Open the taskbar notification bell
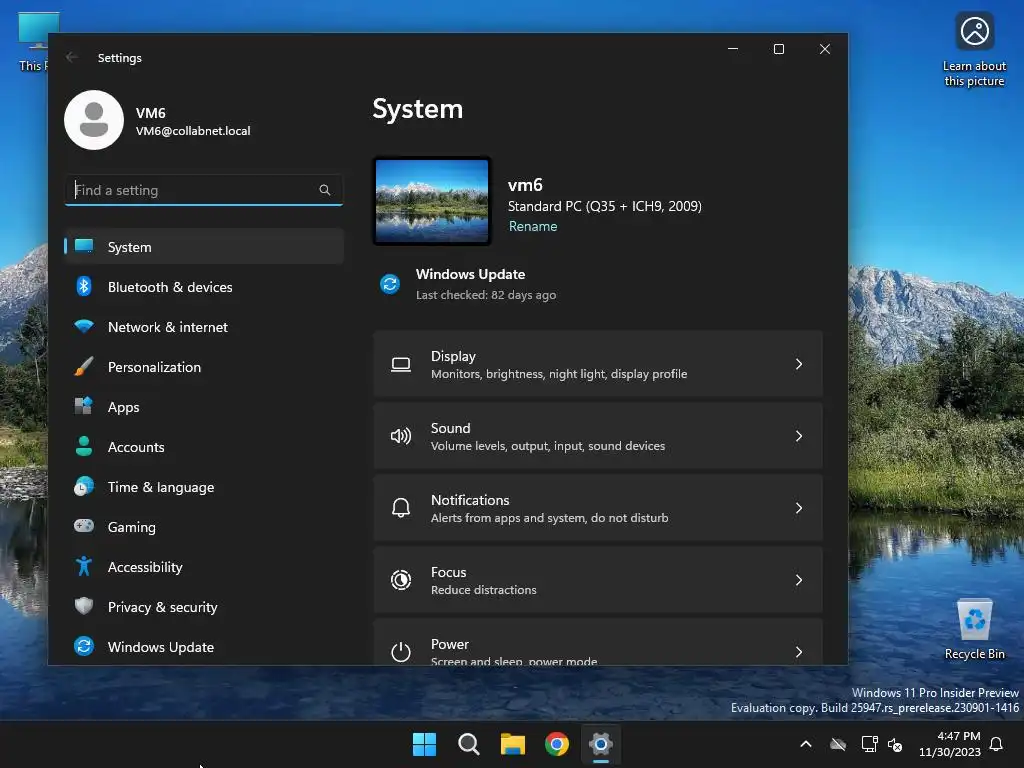The width and height of the screenshot is (1024, 768). [x=996, y=744]
